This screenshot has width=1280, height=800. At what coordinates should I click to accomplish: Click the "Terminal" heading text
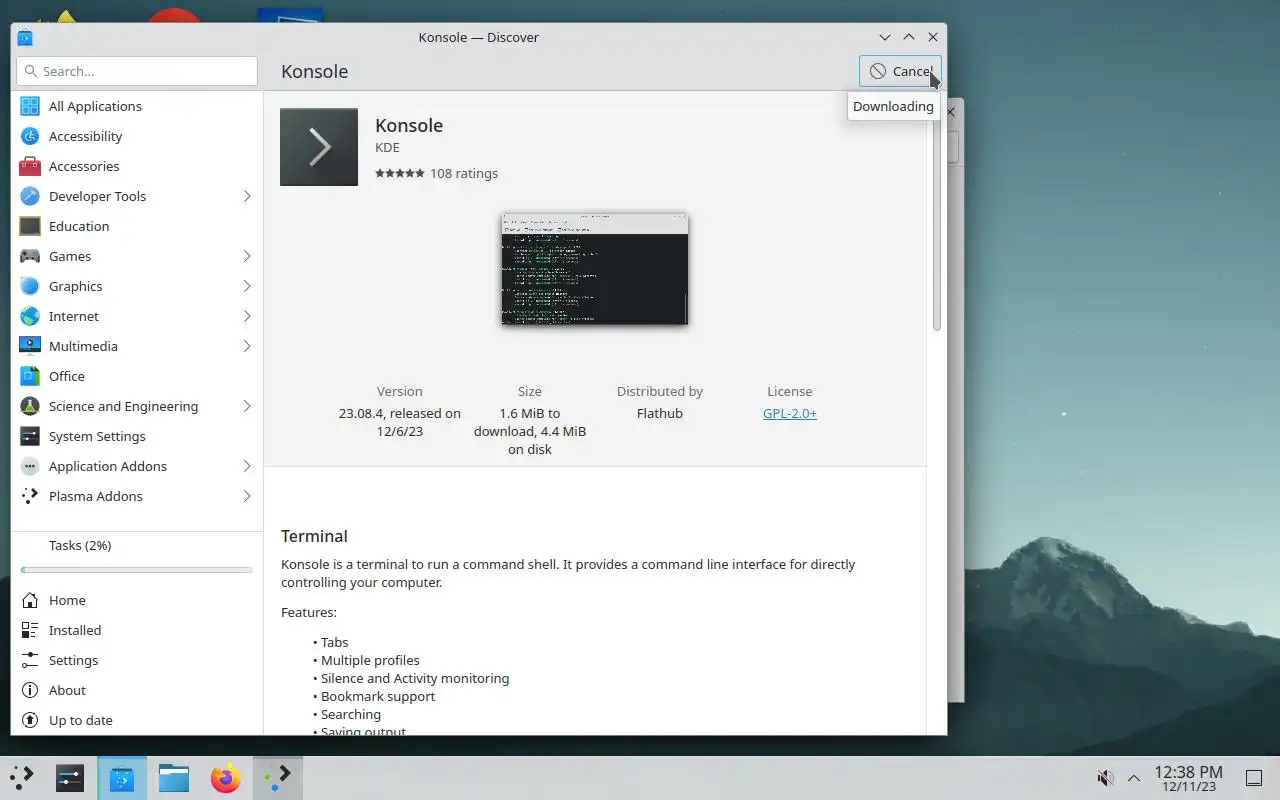(x=314, y=536)
